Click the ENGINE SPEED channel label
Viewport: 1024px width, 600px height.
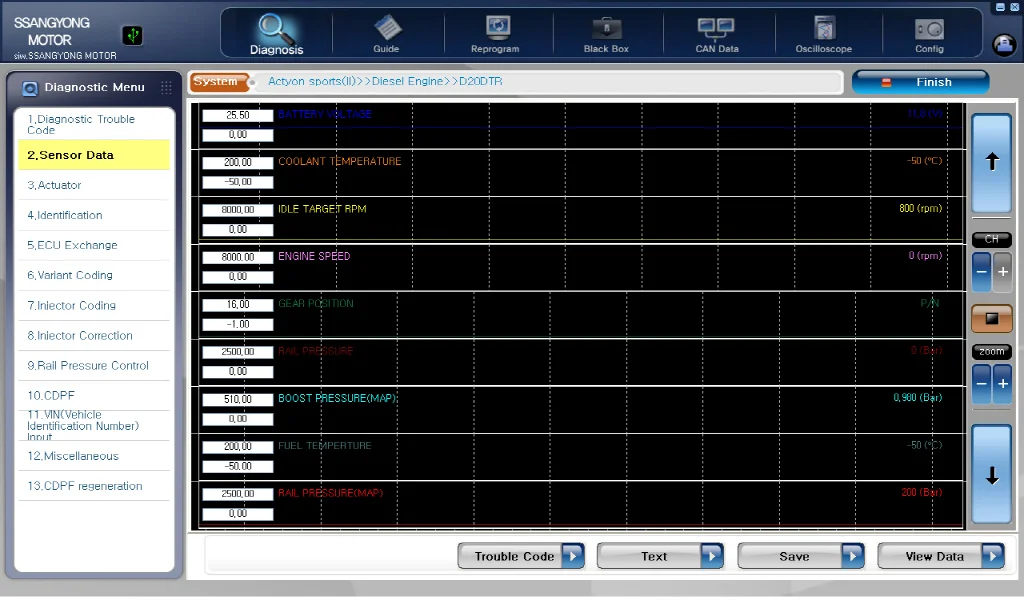pos(314,256)
